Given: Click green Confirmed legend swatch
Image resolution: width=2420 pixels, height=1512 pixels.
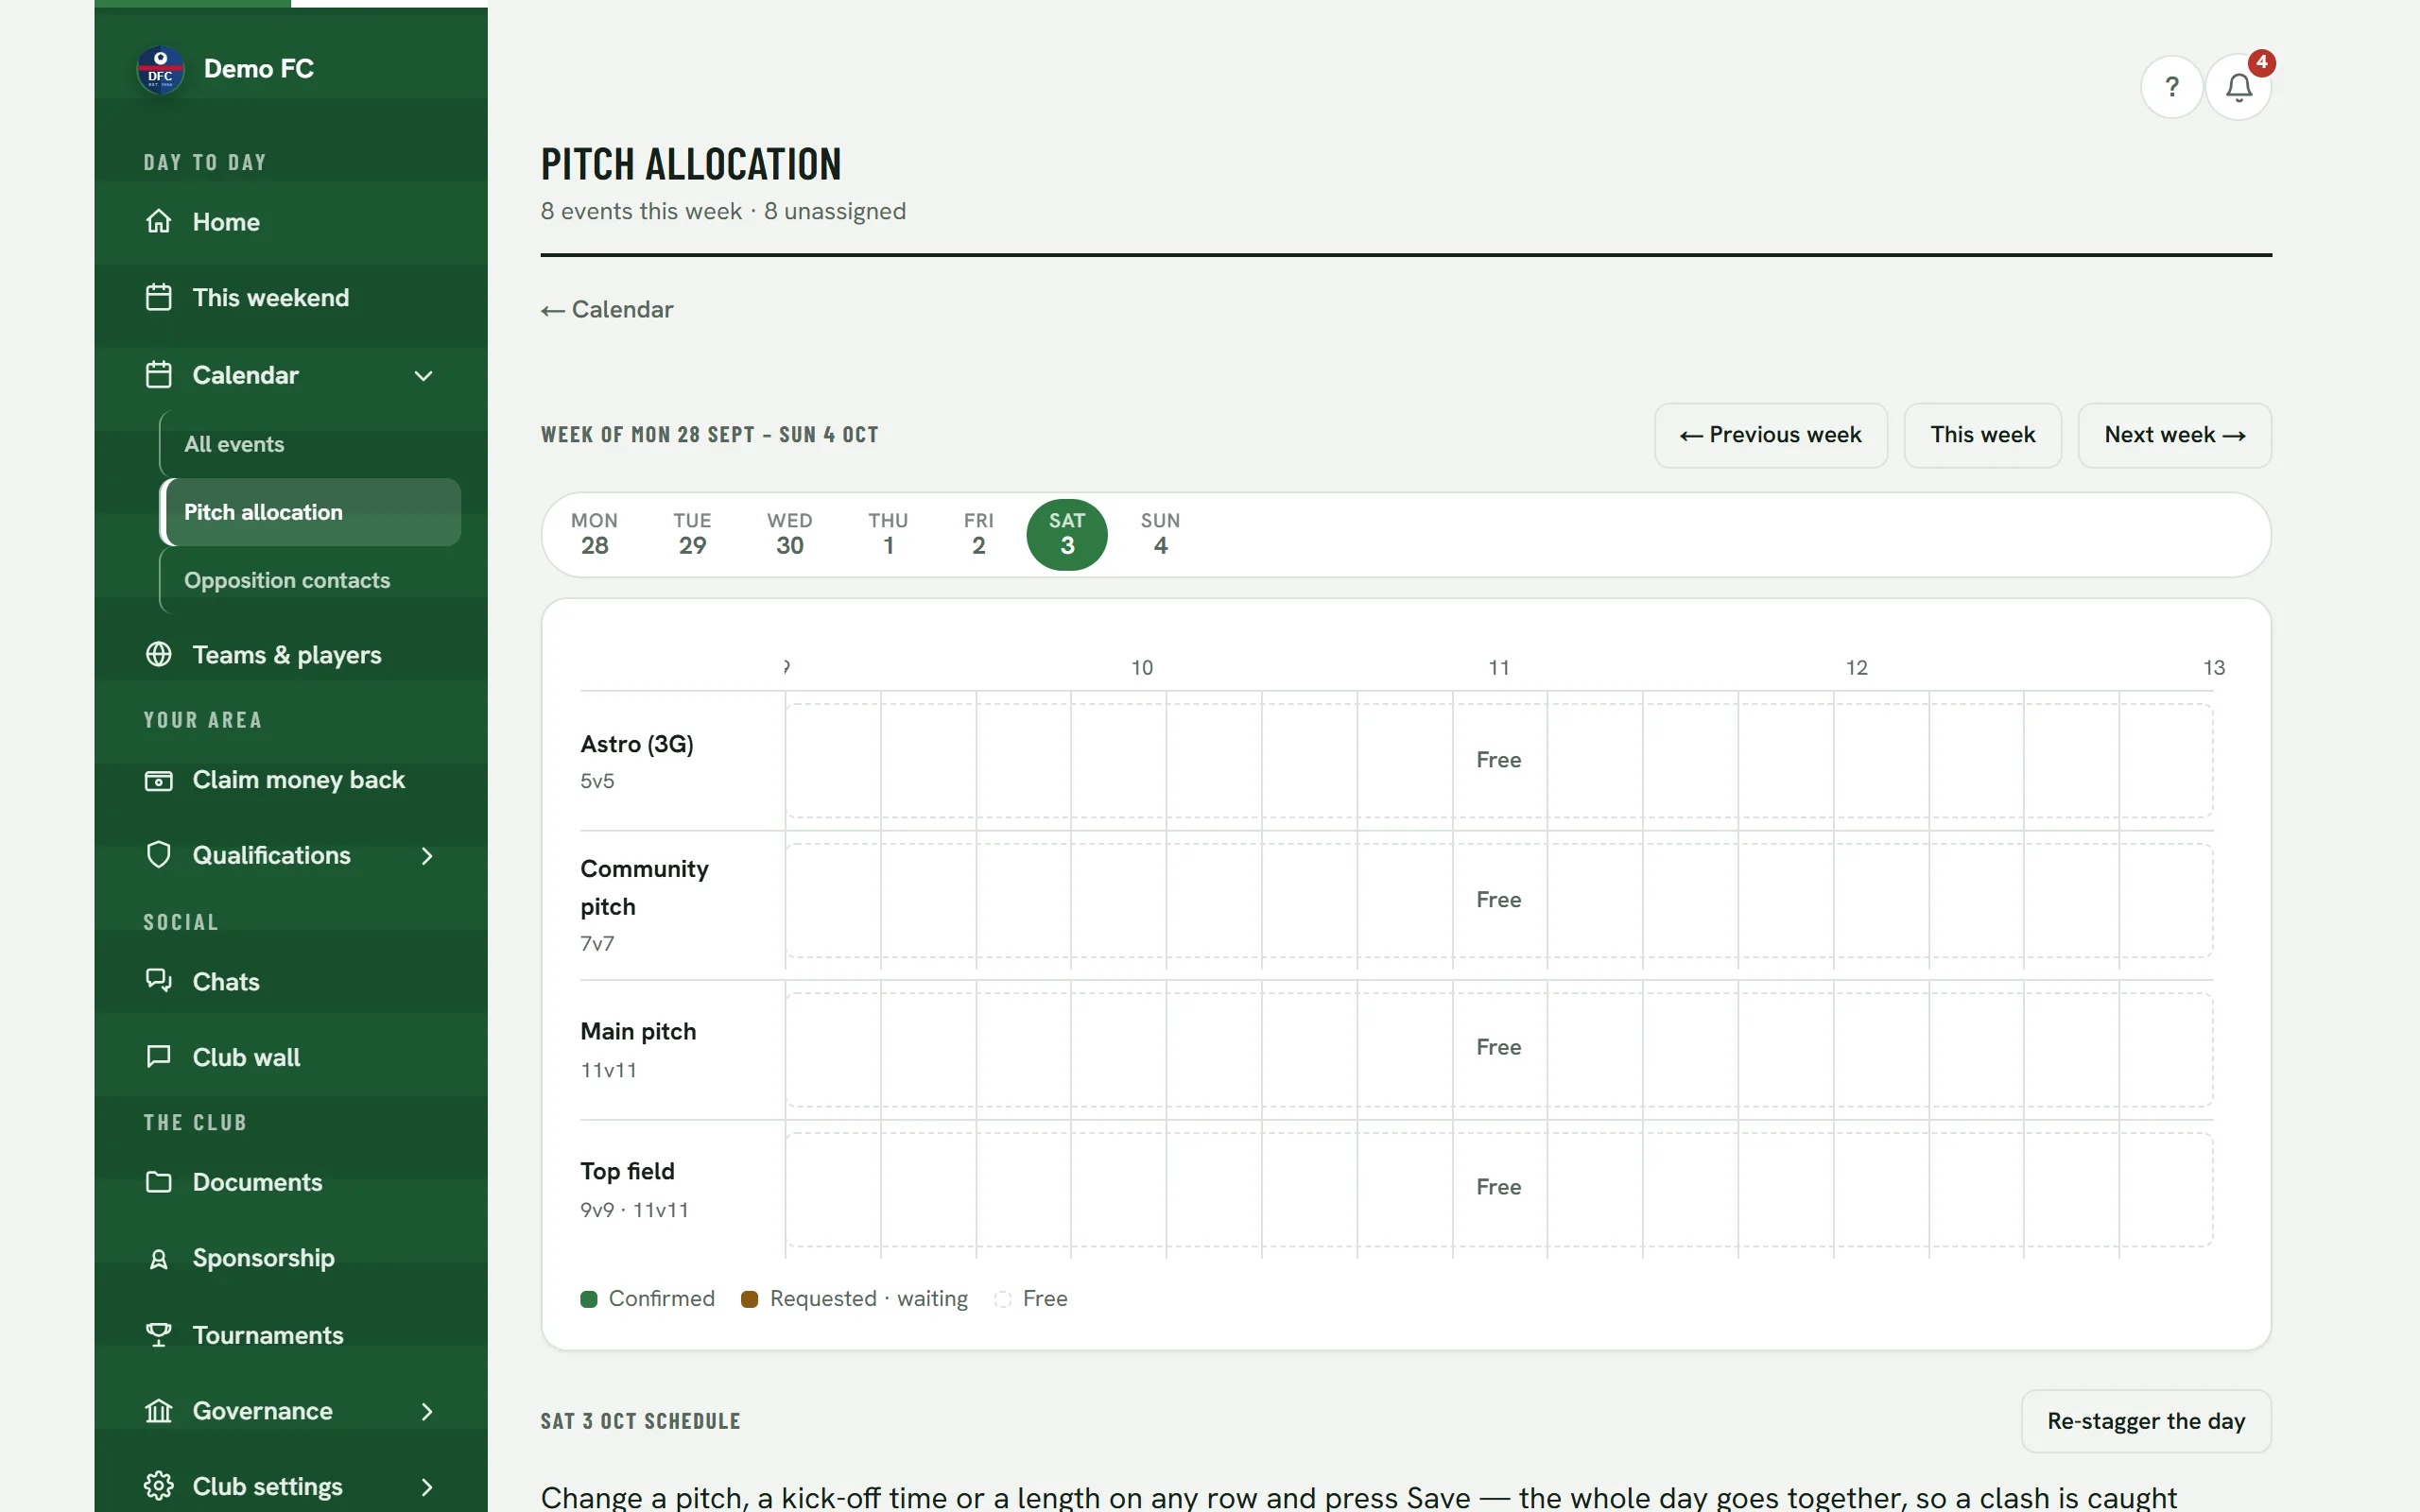Looking at the screenshot, I should [589, 1299].
